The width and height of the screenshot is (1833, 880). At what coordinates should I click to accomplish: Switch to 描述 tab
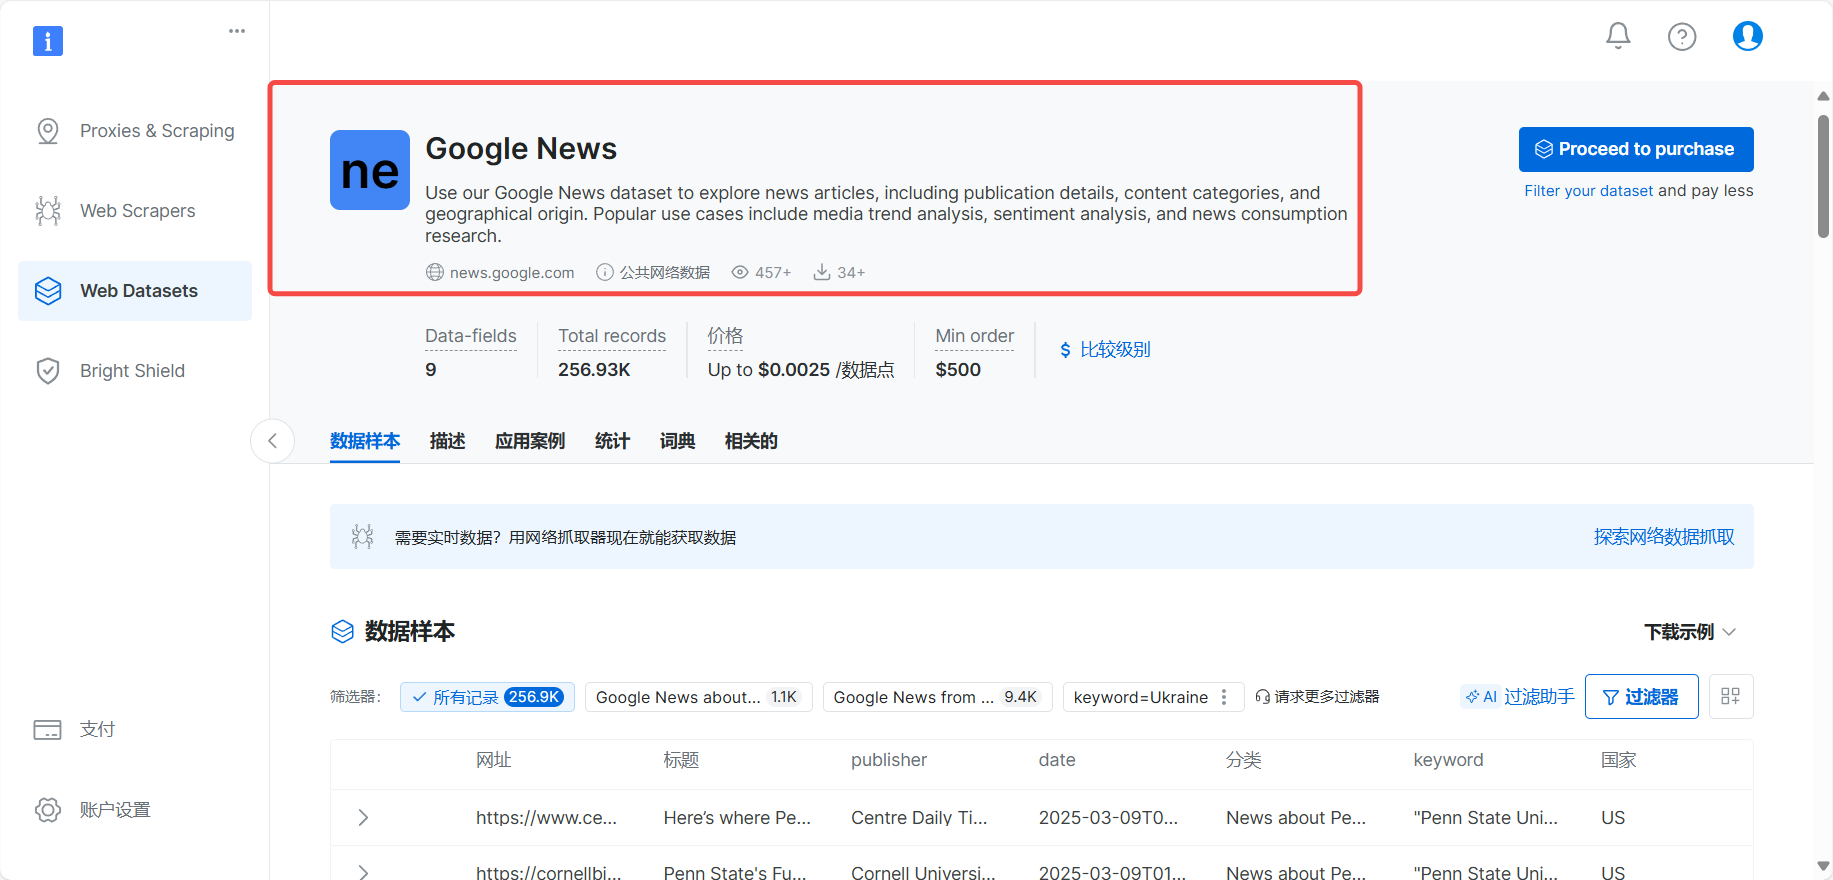point(447,441)
